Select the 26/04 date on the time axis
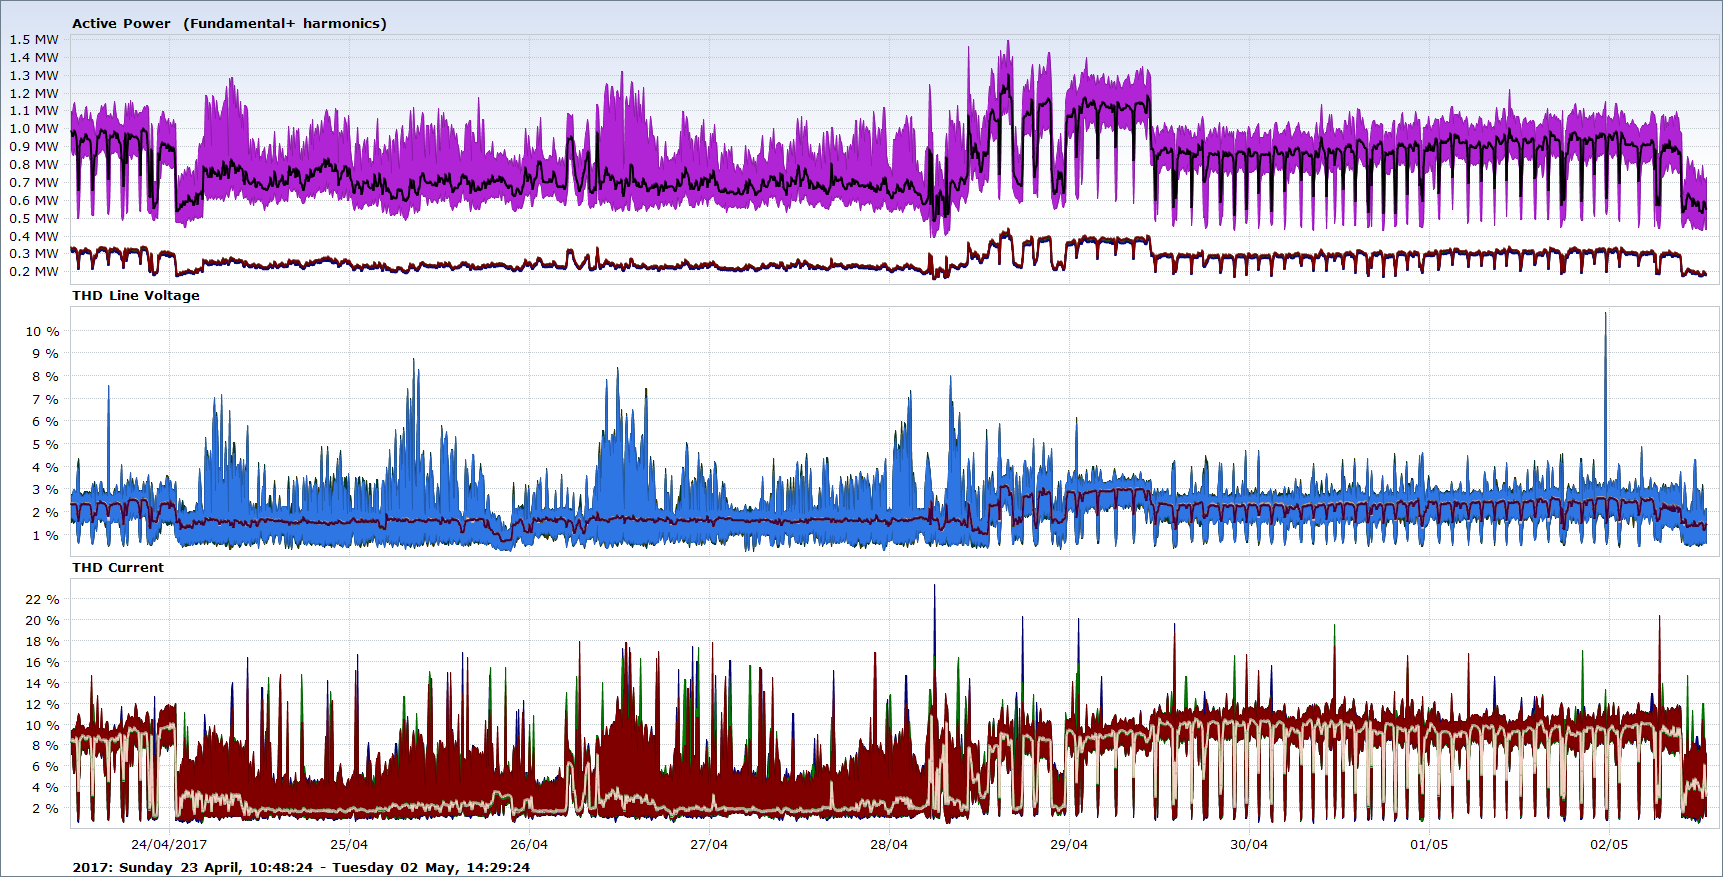The image size is (1723, 877). pyautogui.click(x=529, y=844)
